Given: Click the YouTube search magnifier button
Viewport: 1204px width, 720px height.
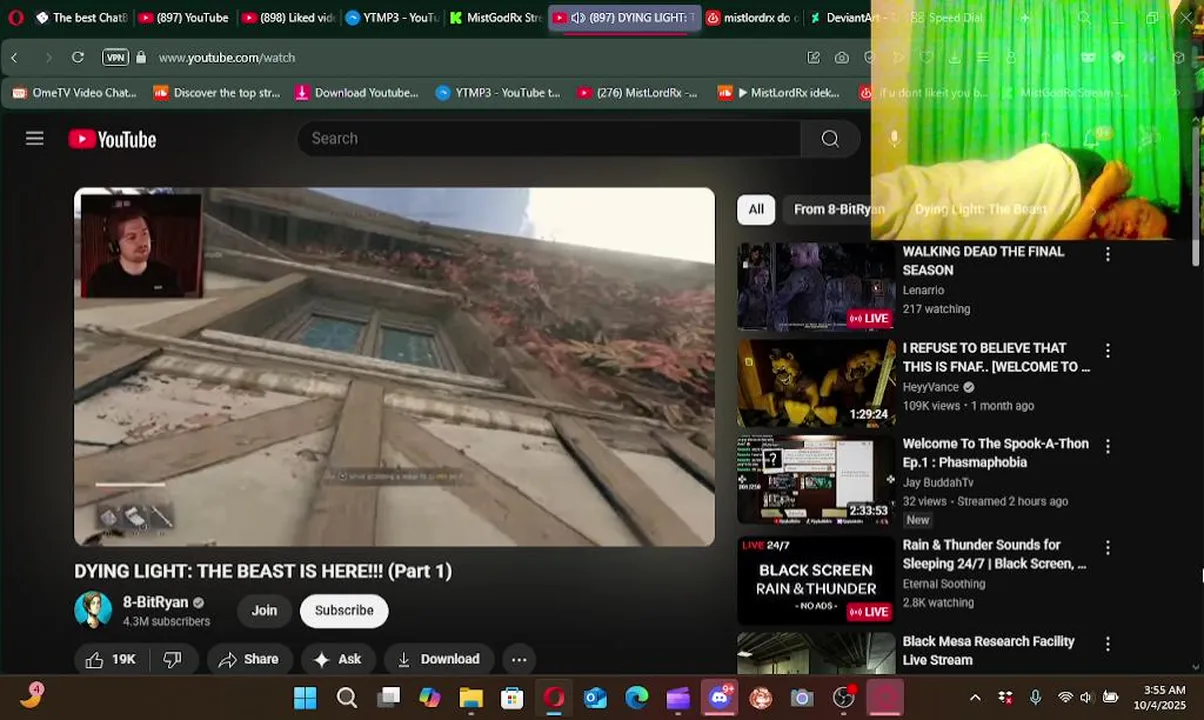Looking at the screenshot, I should (x=830, y=139).
